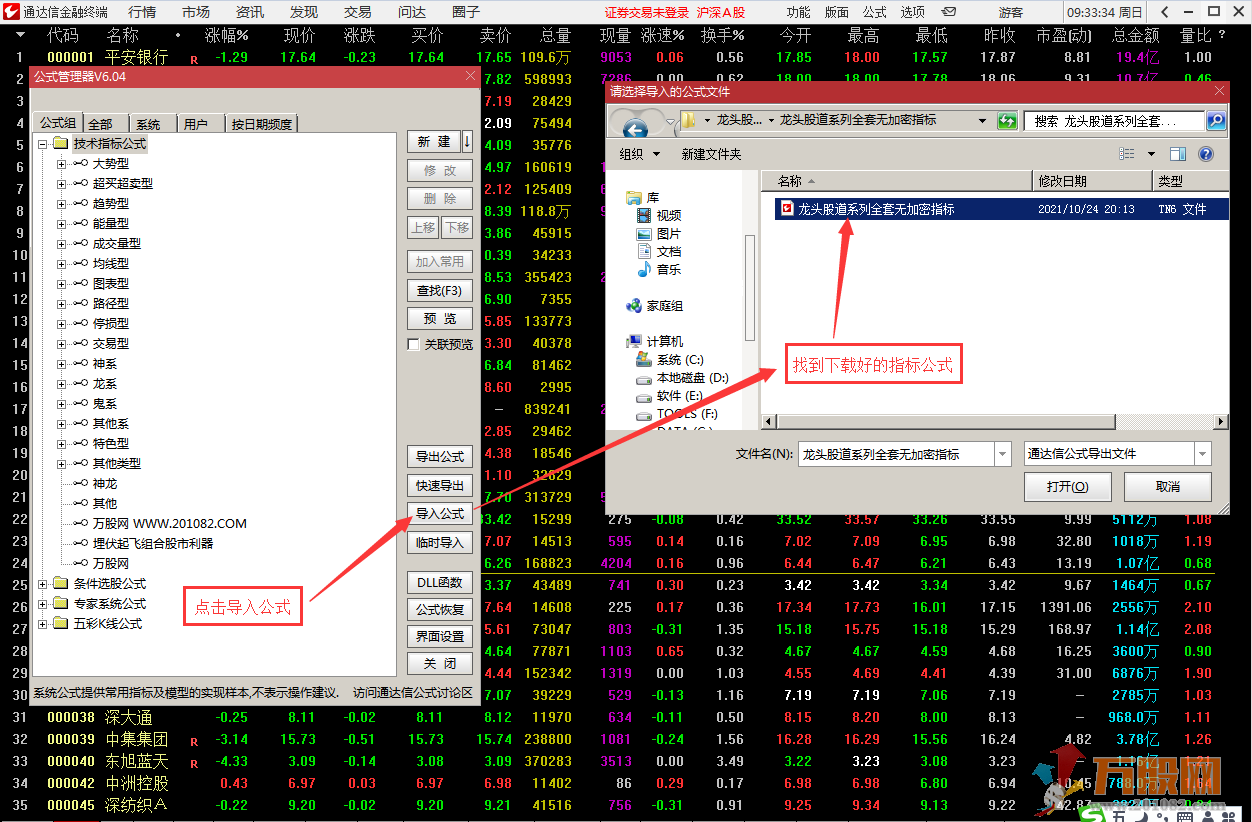Image resolution: width=1252 pixels, height=822 pixels.
Task: Open drive 系统 (C:)
Action: click(671, 360)
